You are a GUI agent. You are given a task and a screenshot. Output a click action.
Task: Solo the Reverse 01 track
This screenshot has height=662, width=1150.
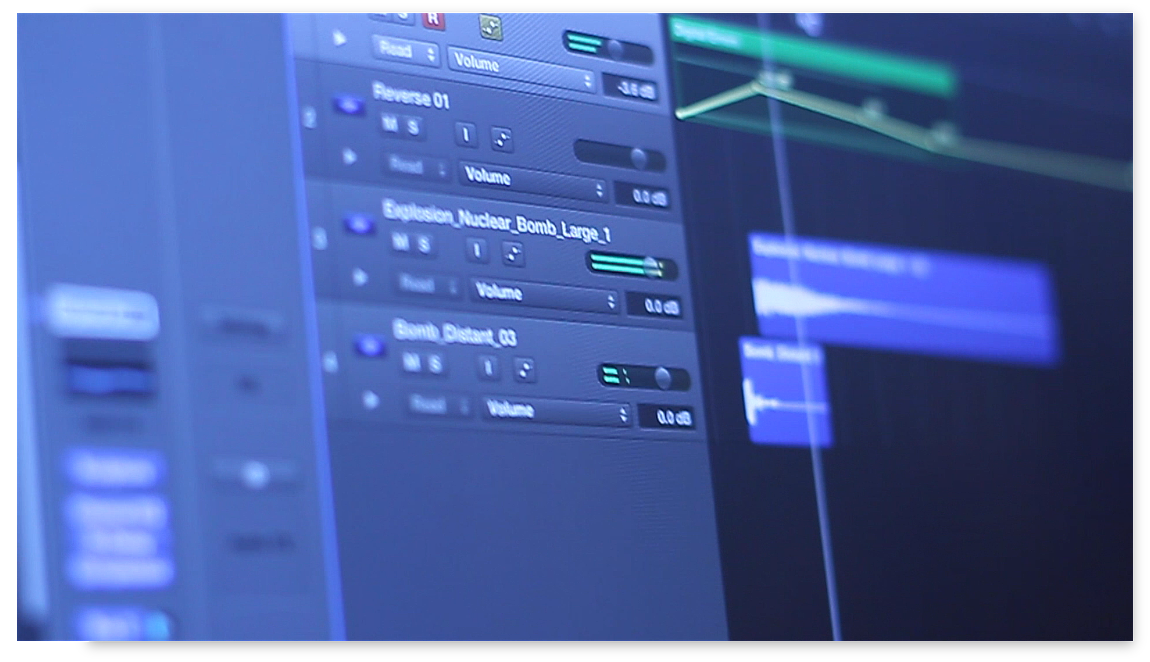click(413, 128)
